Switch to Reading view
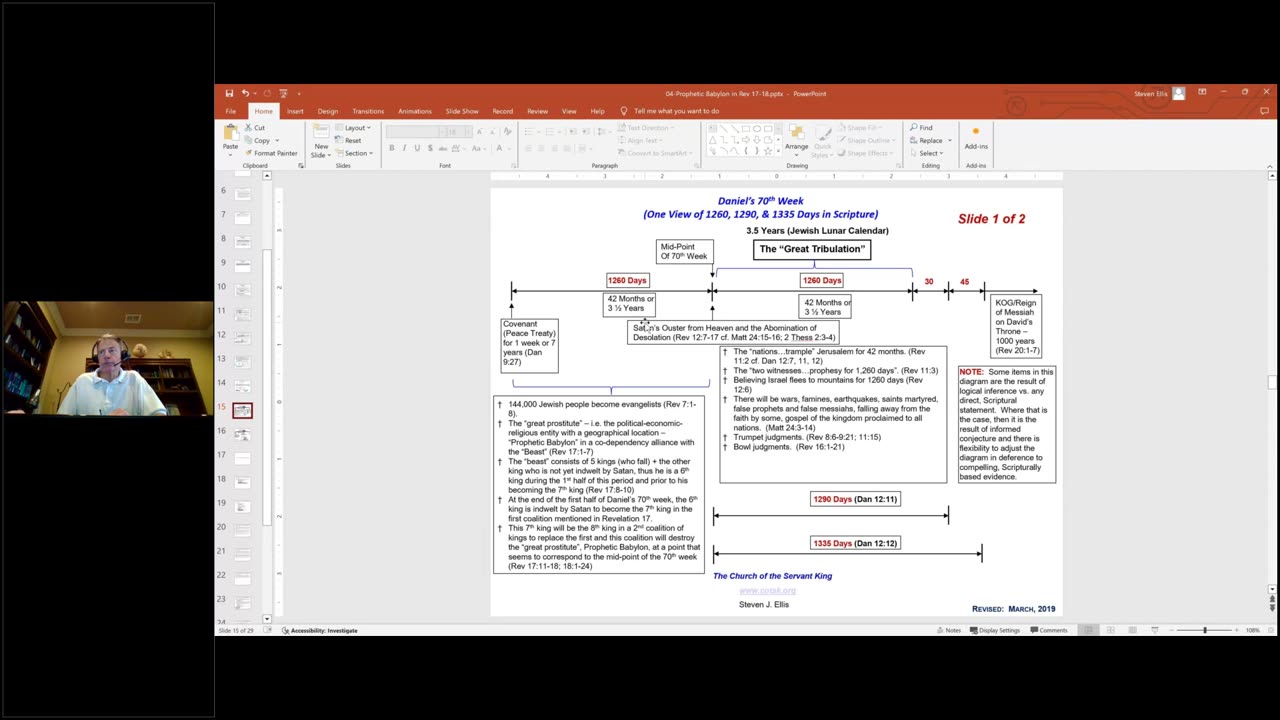 pyautogui.click(x=1132, y=630)
